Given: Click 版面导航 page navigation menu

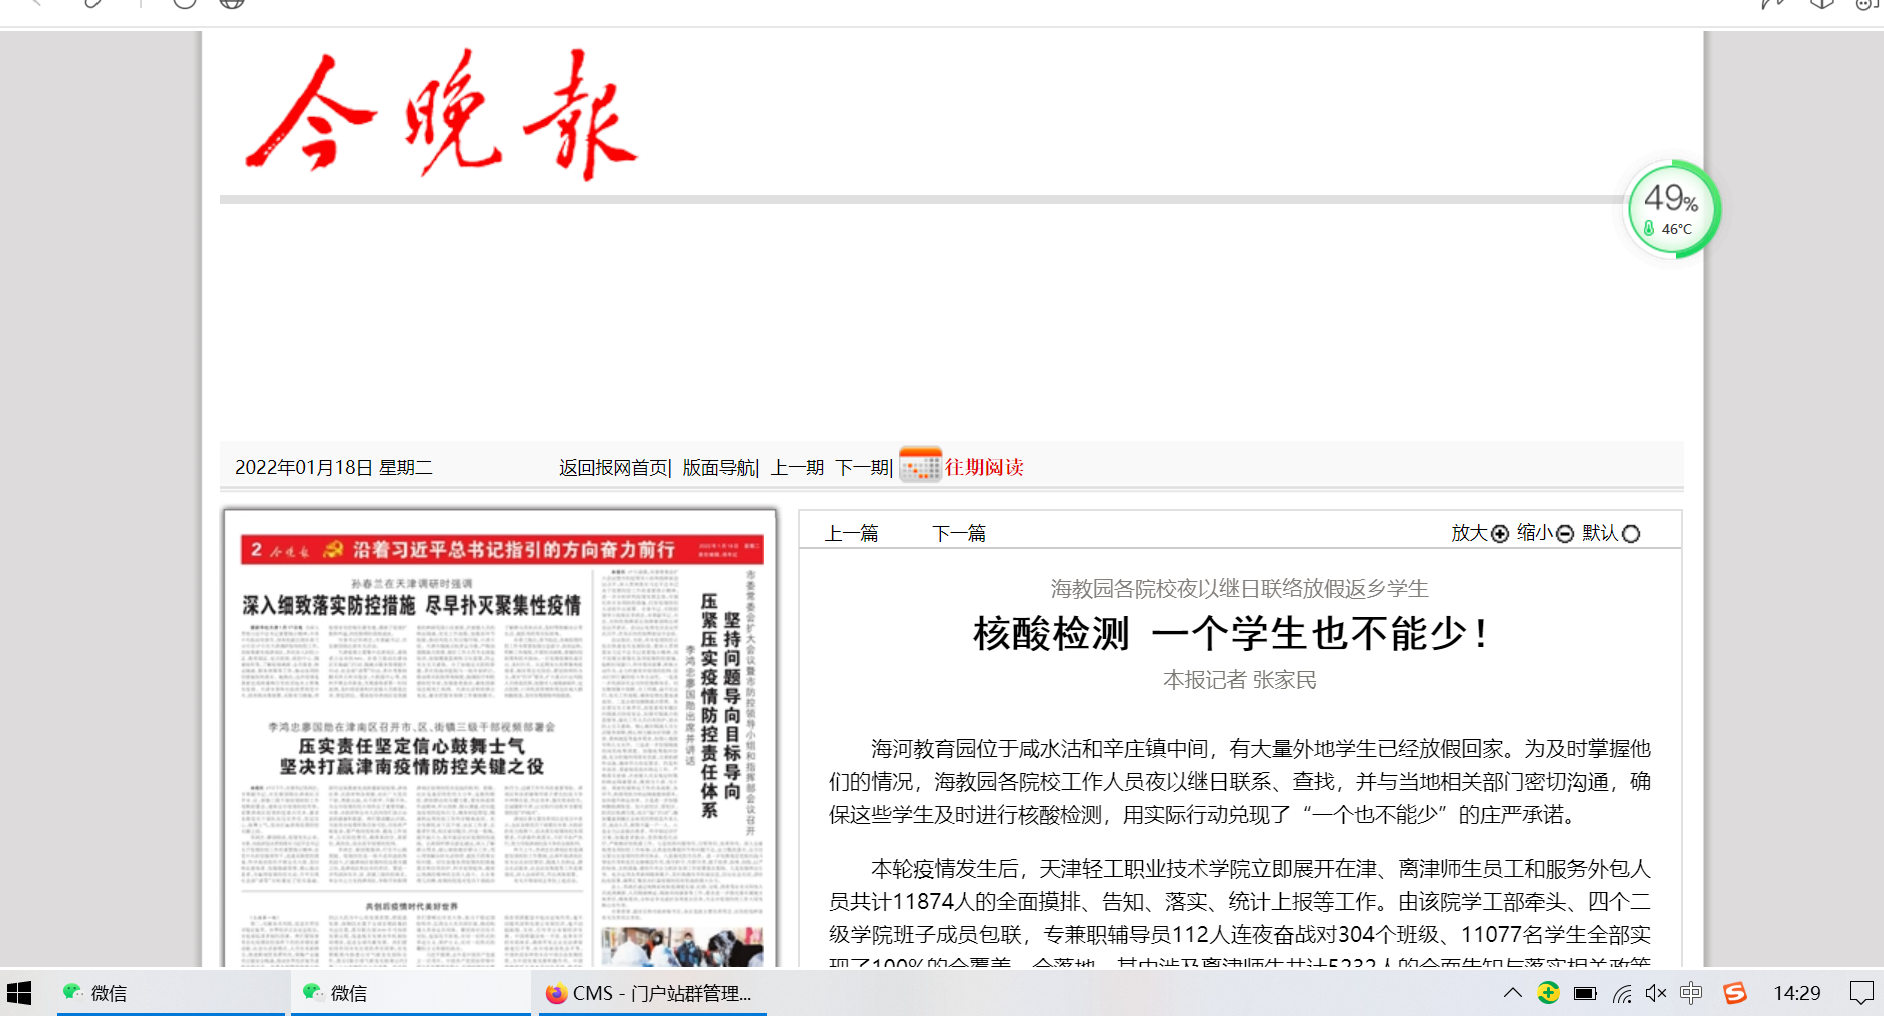Looking at the screenshot, I should [x=719, y=468].
